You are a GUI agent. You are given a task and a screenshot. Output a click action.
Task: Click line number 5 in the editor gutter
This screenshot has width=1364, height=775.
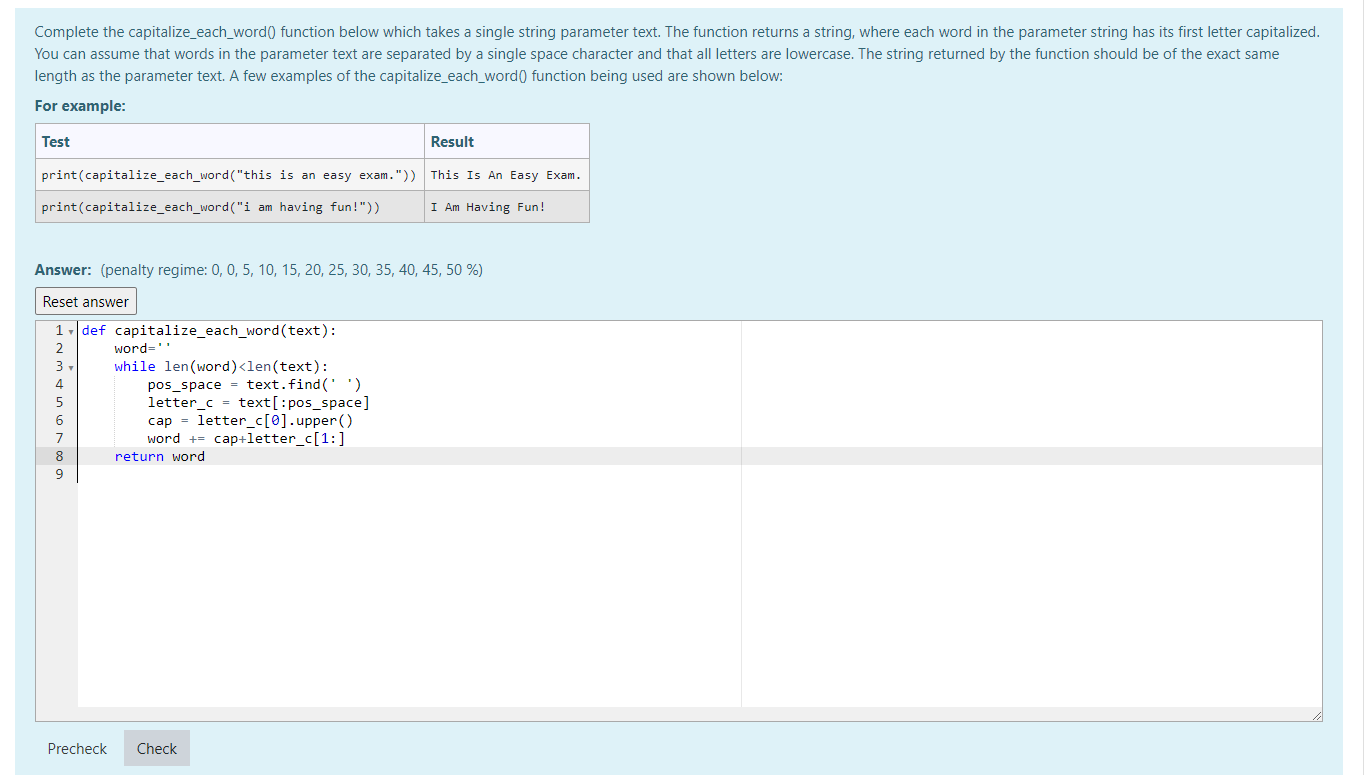click(x=59, y=402)
